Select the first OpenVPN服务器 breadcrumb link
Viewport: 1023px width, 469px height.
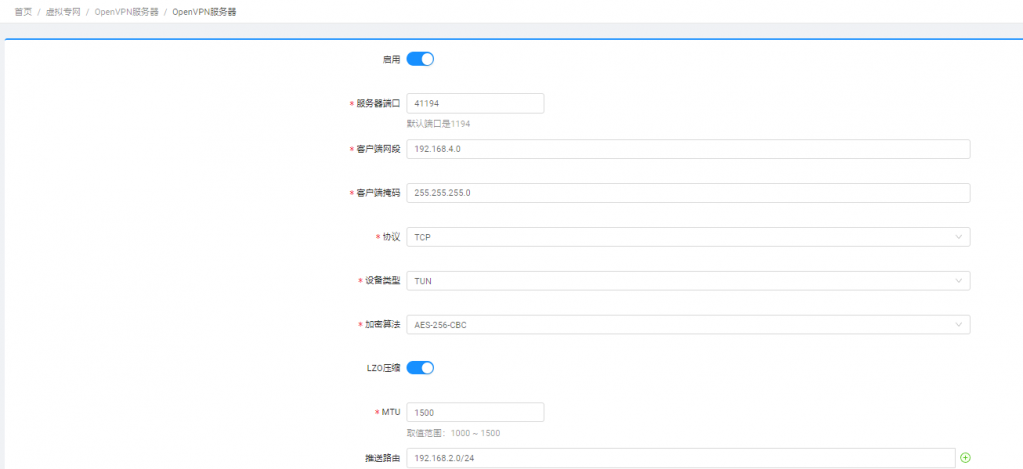[127, 11]
